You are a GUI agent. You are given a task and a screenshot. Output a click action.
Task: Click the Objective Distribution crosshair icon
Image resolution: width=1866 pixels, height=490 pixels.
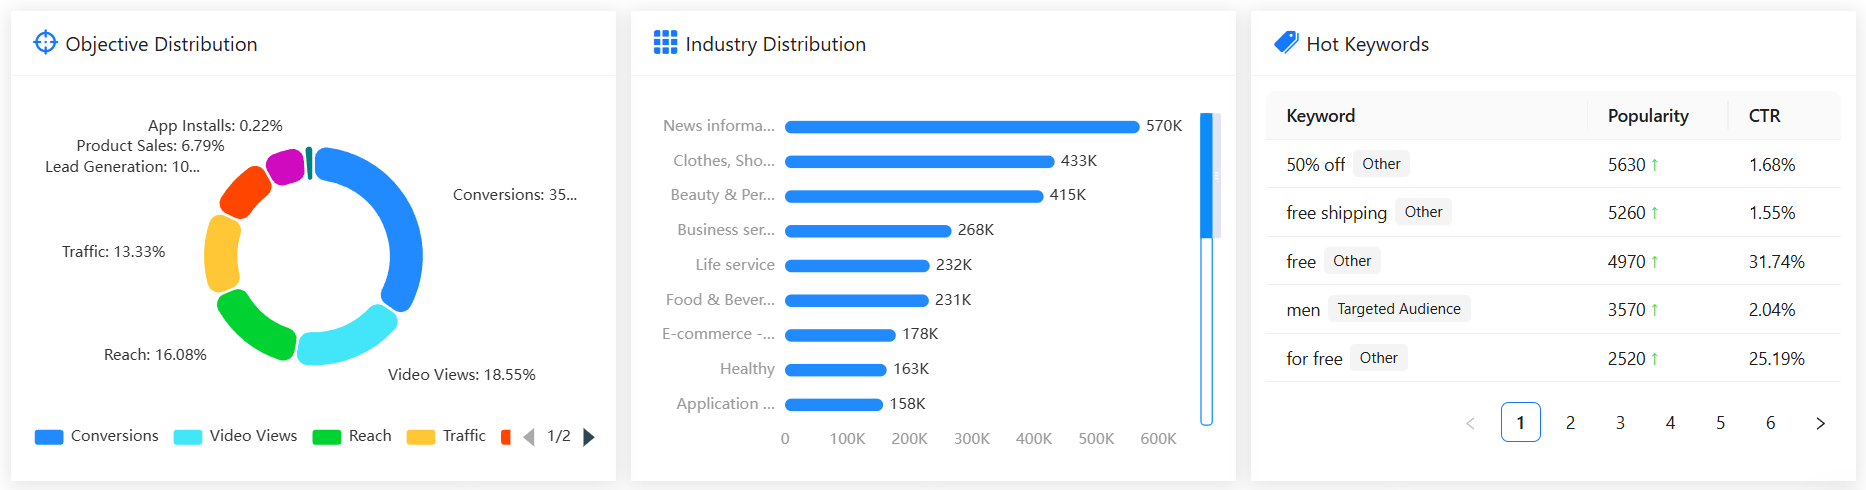(x=45, y=42)
